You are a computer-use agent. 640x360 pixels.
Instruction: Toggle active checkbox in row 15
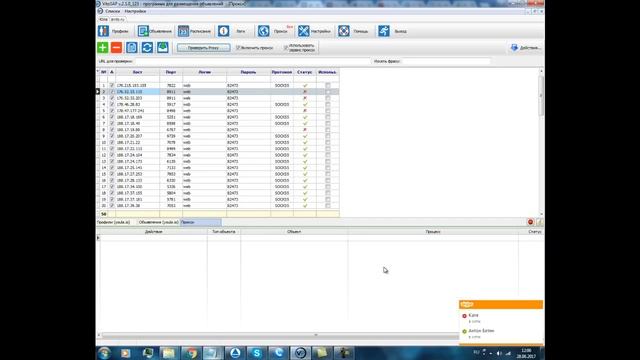(x=112, y=174)
